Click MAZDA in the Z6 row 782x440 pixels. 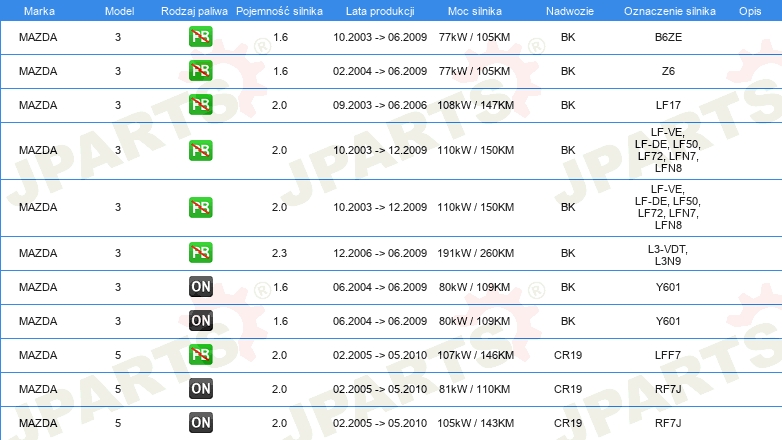click(x=38, y=71)
